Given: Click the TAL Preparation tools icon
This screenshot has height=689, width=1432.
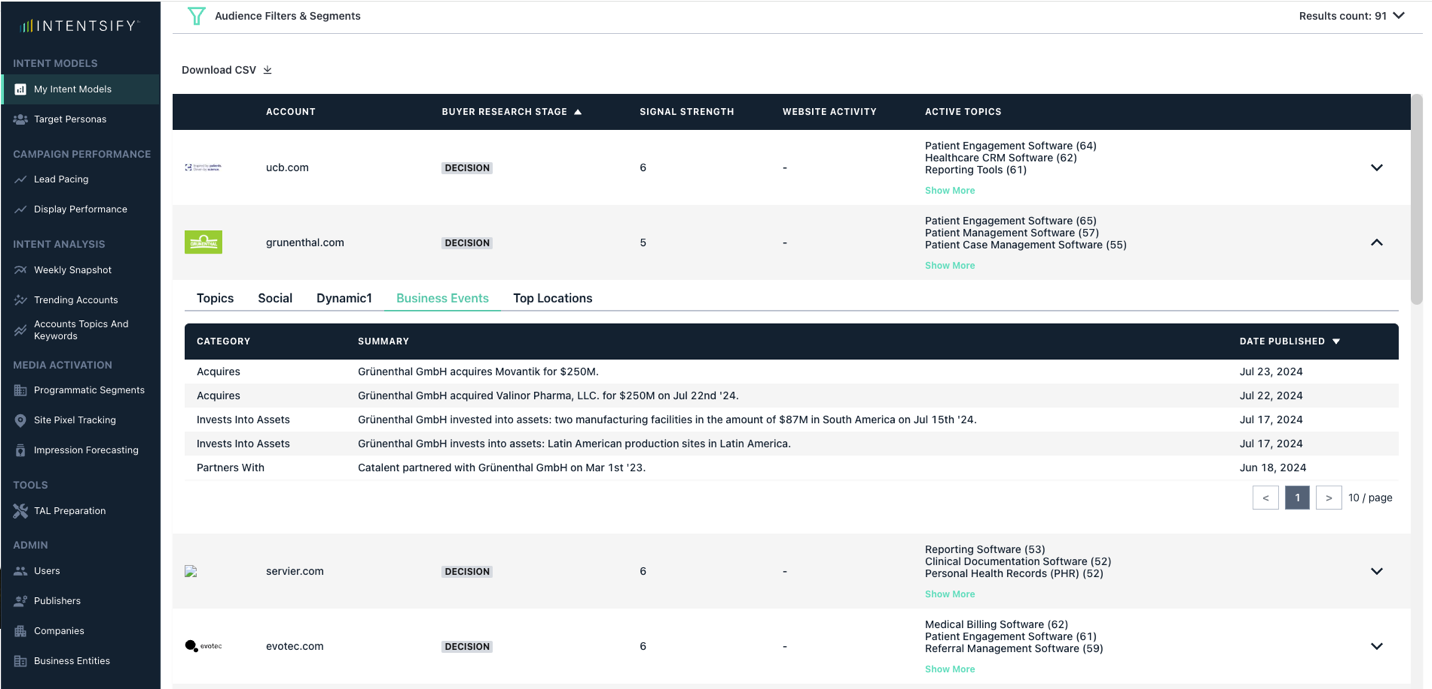Looking at the screenshot, I should (20, 511).
